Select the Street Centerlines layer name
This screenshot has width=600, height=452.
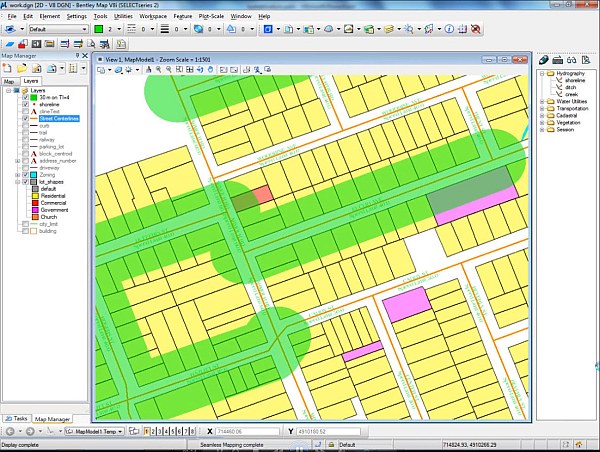tap(59, 117)
